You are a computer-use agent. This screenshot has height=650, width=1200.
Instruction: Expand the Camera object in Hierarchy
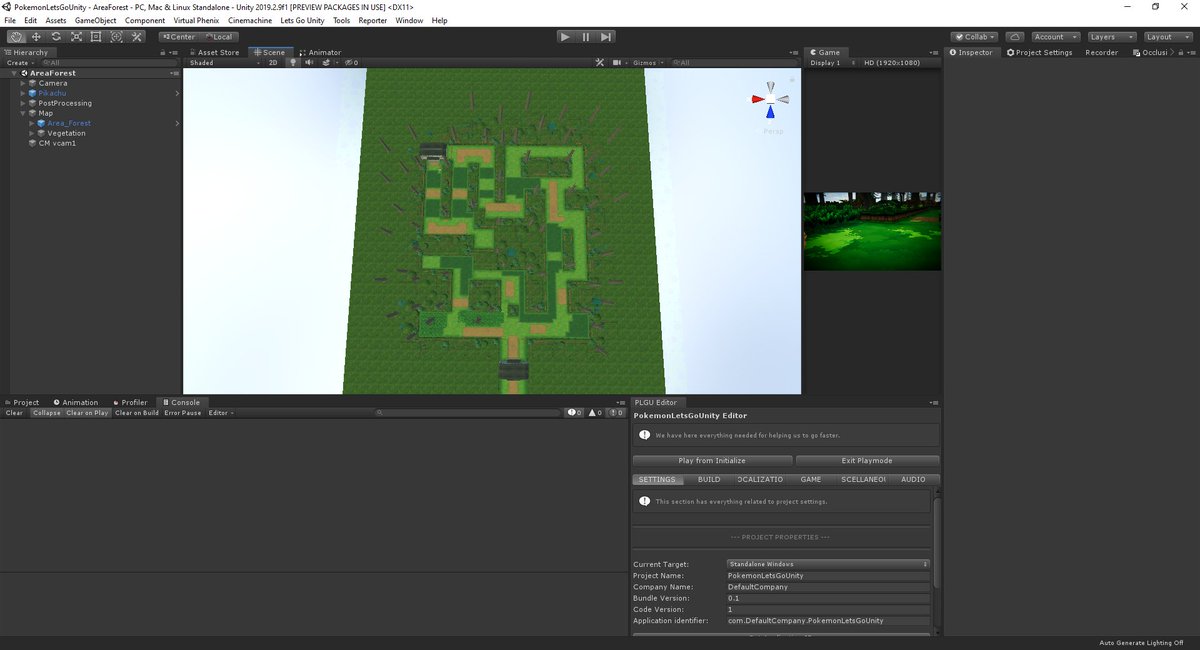pyautogui.click(x=23, y=83)
